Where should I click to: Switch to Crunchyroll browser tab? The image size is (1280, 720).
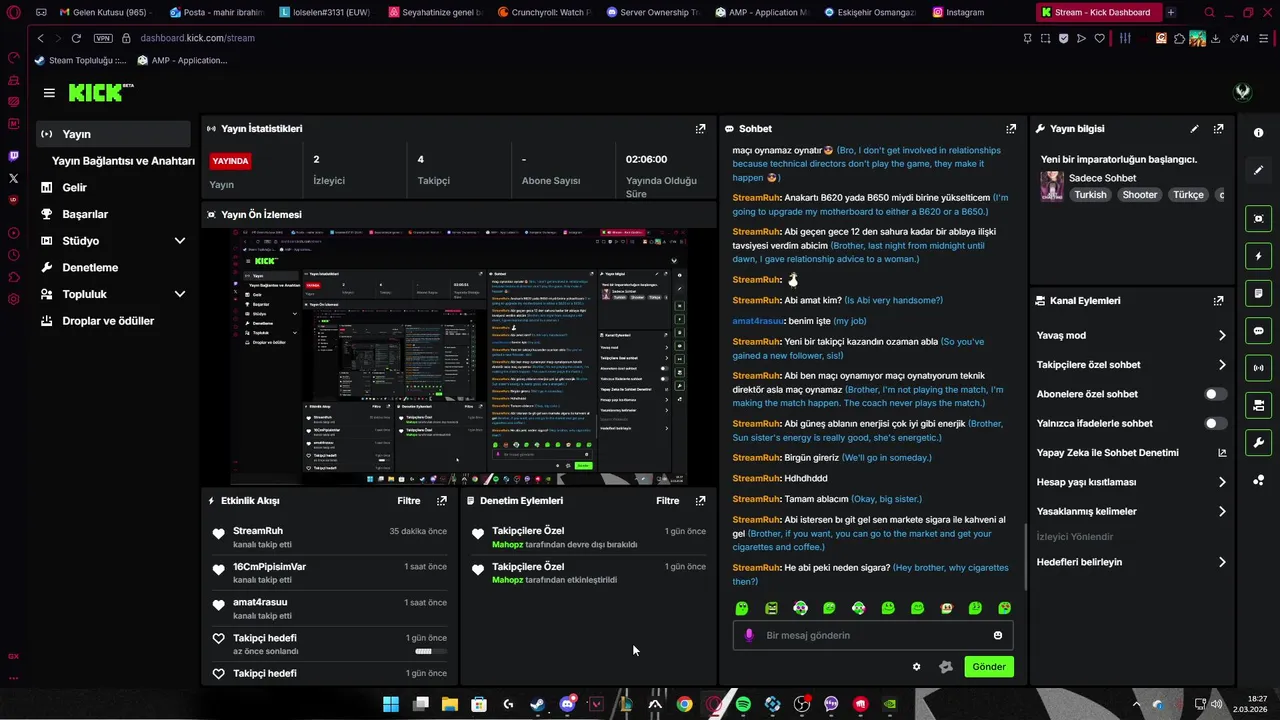546,13
